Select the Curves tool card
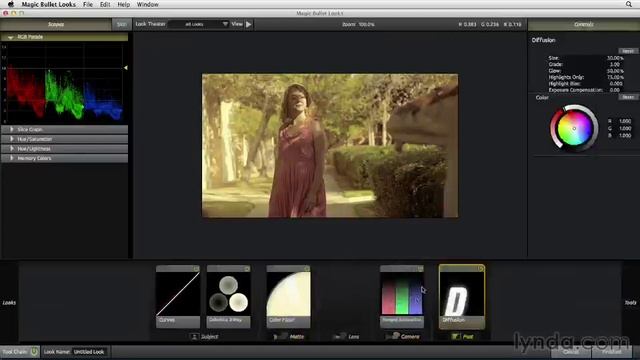 click(178, 297)
